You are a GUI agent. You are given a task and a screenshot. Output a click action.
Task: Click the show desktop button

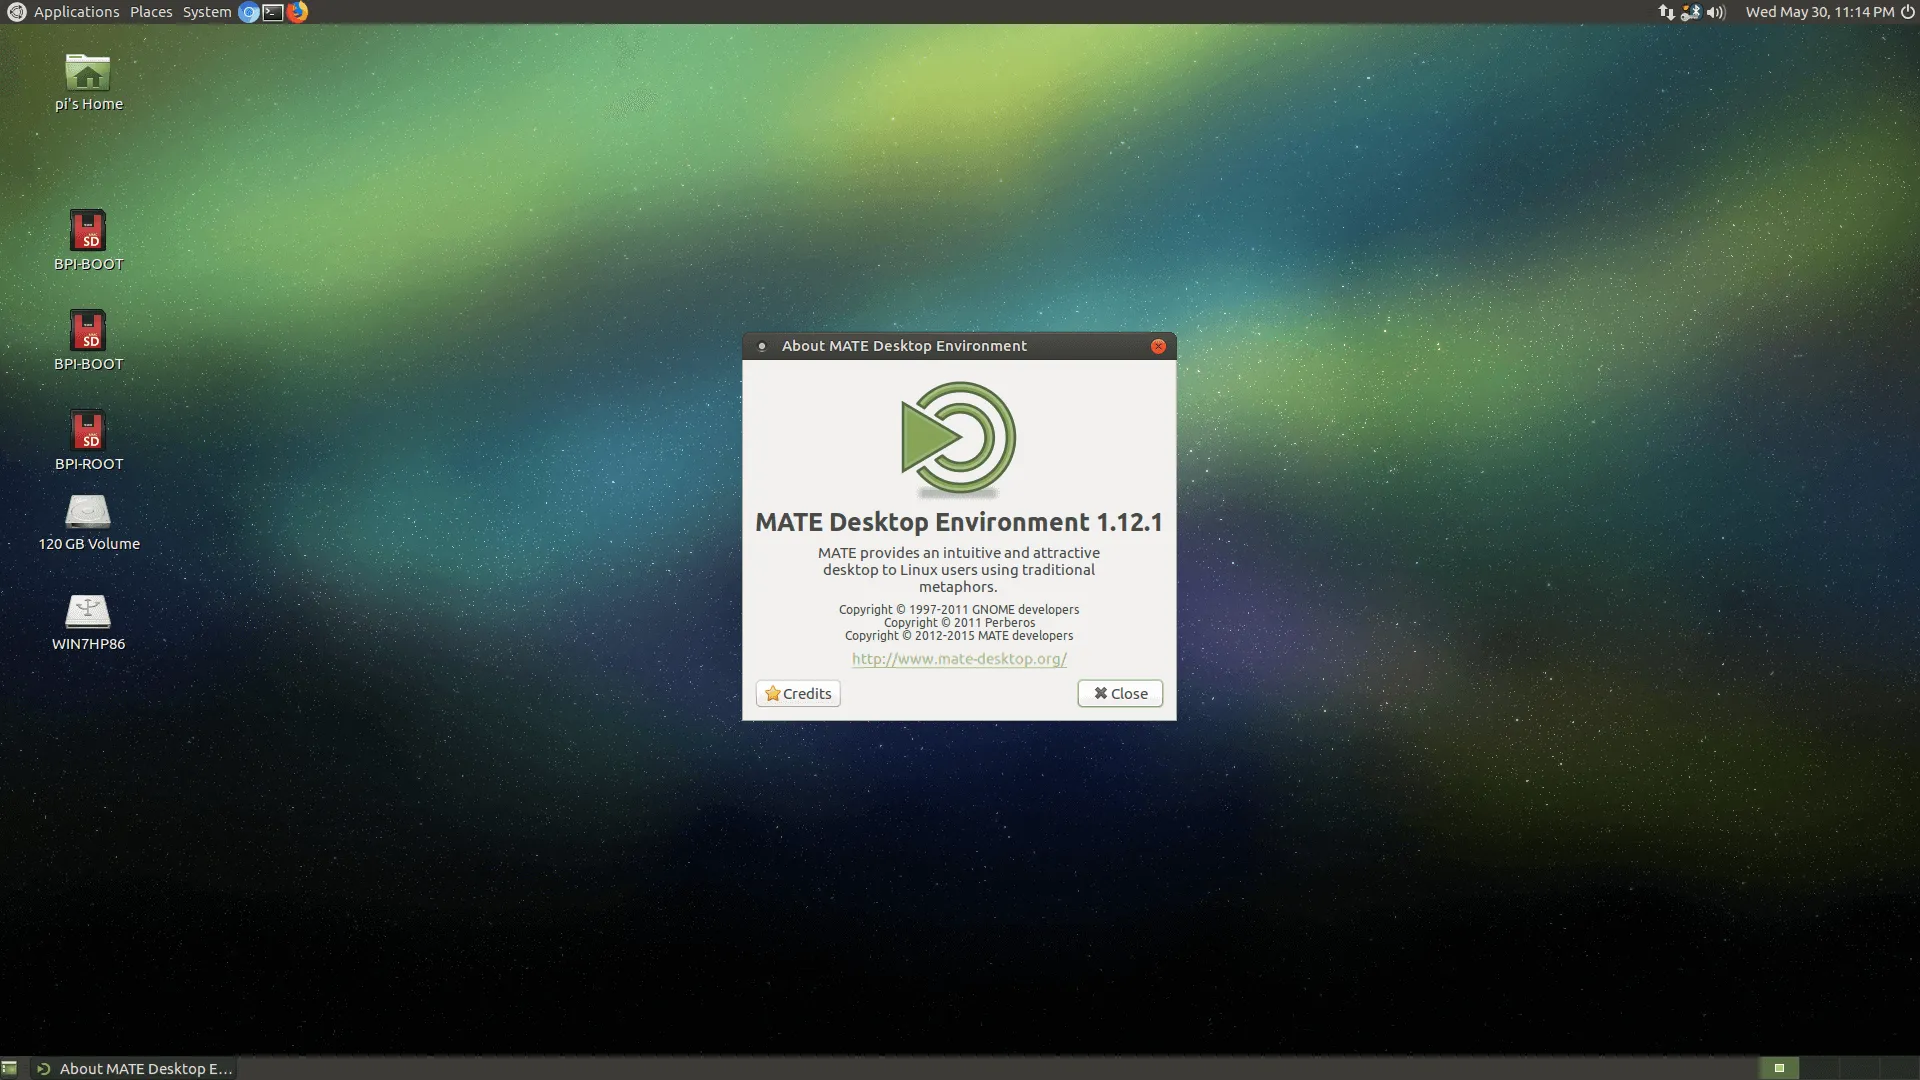9,1068
